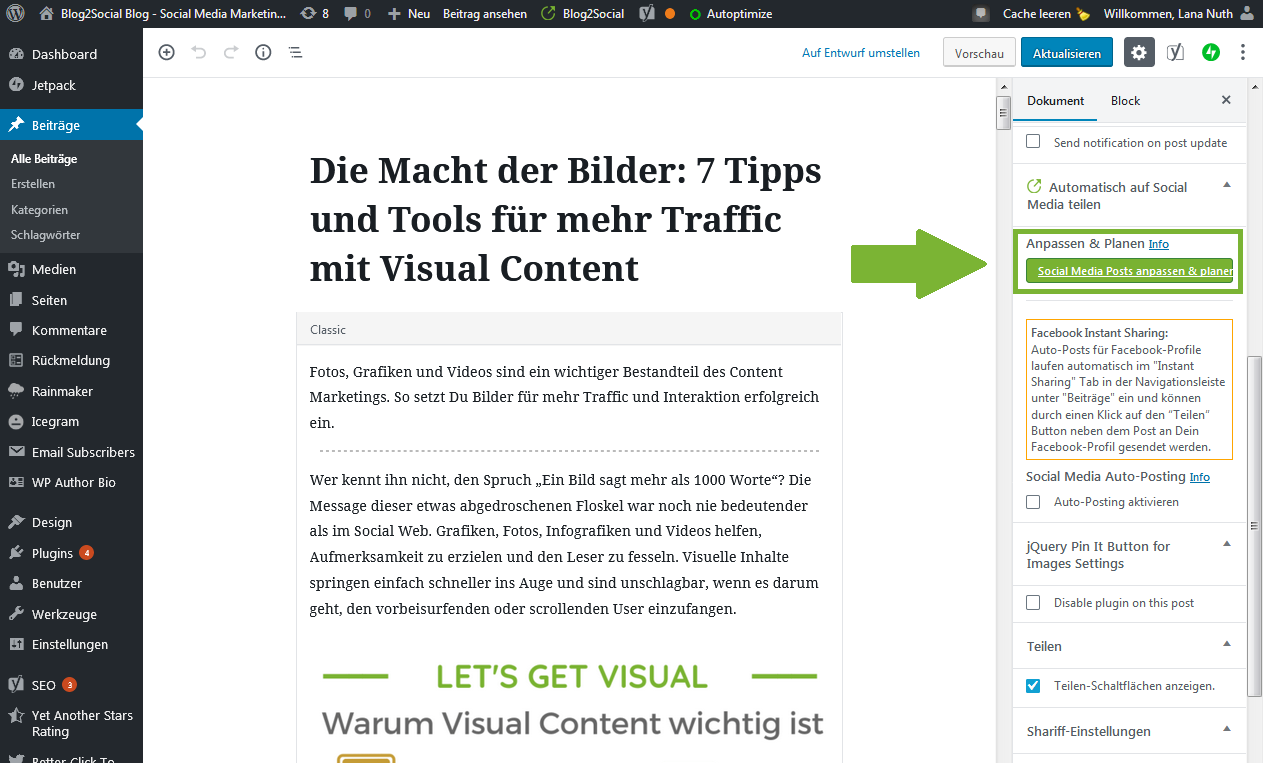This screenshot has width=1263, height=763.
Task: Open the comments bubble in admin bar
Action: point(357,14)
